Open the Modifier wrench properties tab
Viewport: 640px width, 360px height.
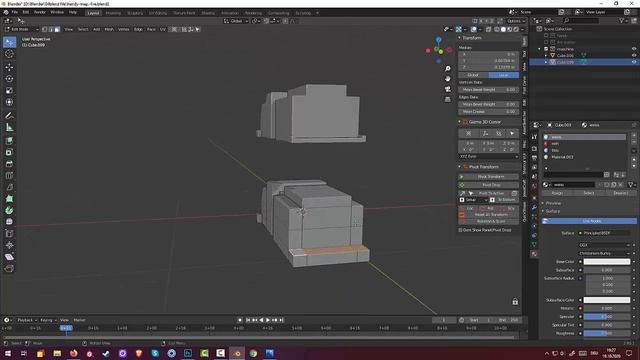[x=534, y=207]
